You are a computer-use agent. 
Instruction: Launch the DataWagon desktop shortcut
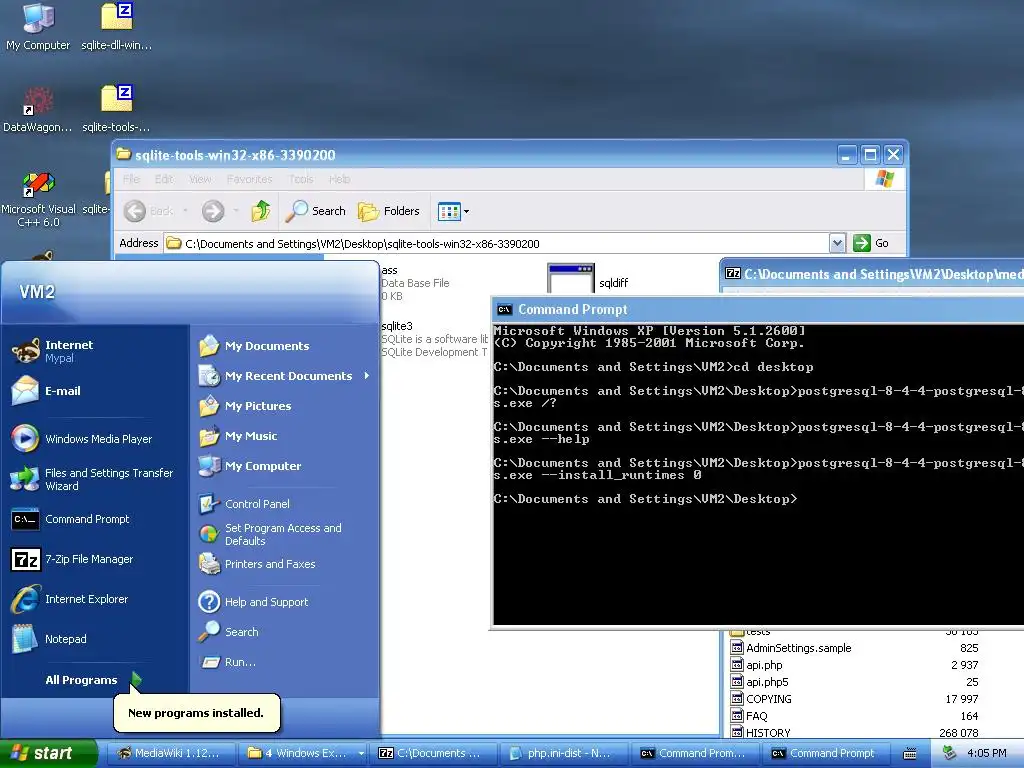point(38,109)
